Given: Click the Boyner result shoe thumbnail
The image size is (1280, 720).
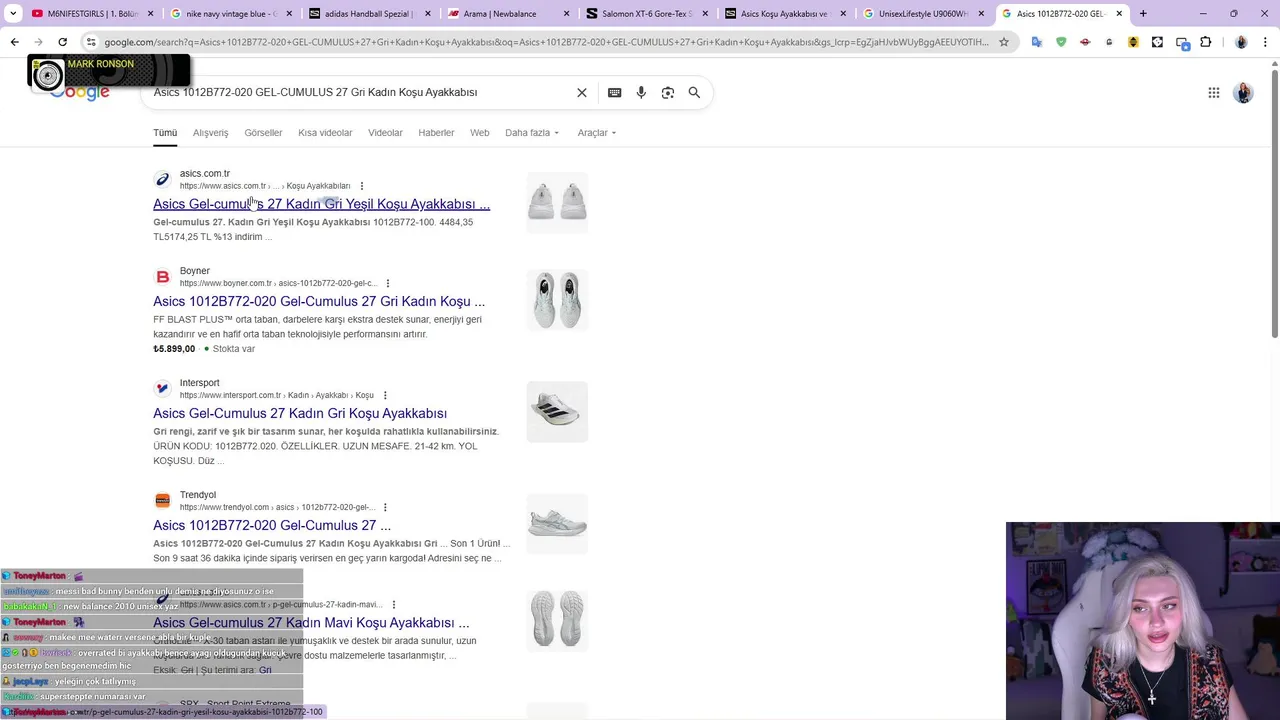Looking at the screenshot, I should [557, 300].
